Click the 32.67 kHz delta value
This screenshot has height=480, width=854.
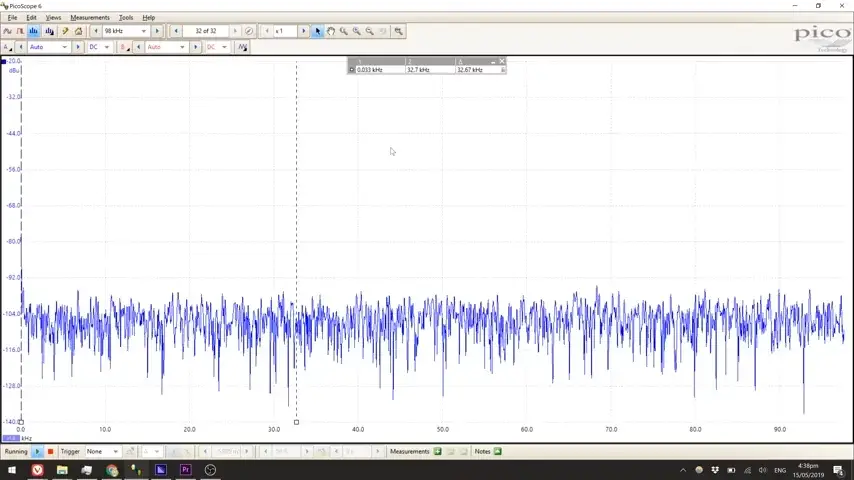[x=470, y=70]
